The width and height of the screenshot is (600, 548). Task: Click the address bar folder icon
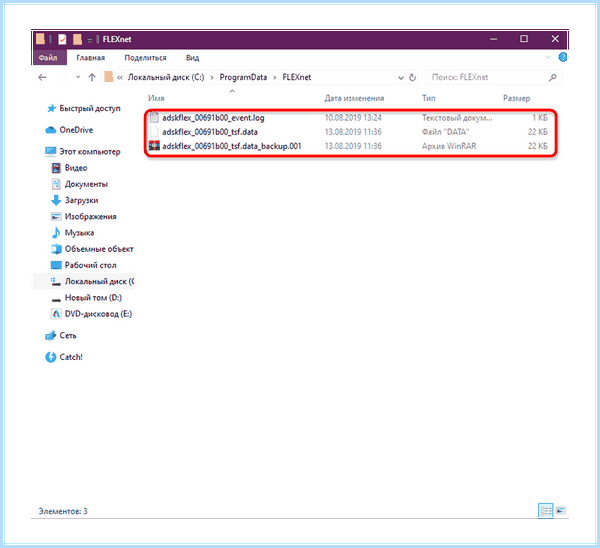point(108,77)
